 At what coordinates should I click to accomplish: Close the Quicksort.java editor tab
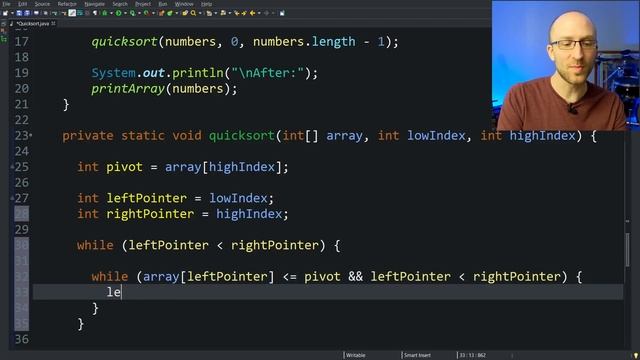pos(53,24)
